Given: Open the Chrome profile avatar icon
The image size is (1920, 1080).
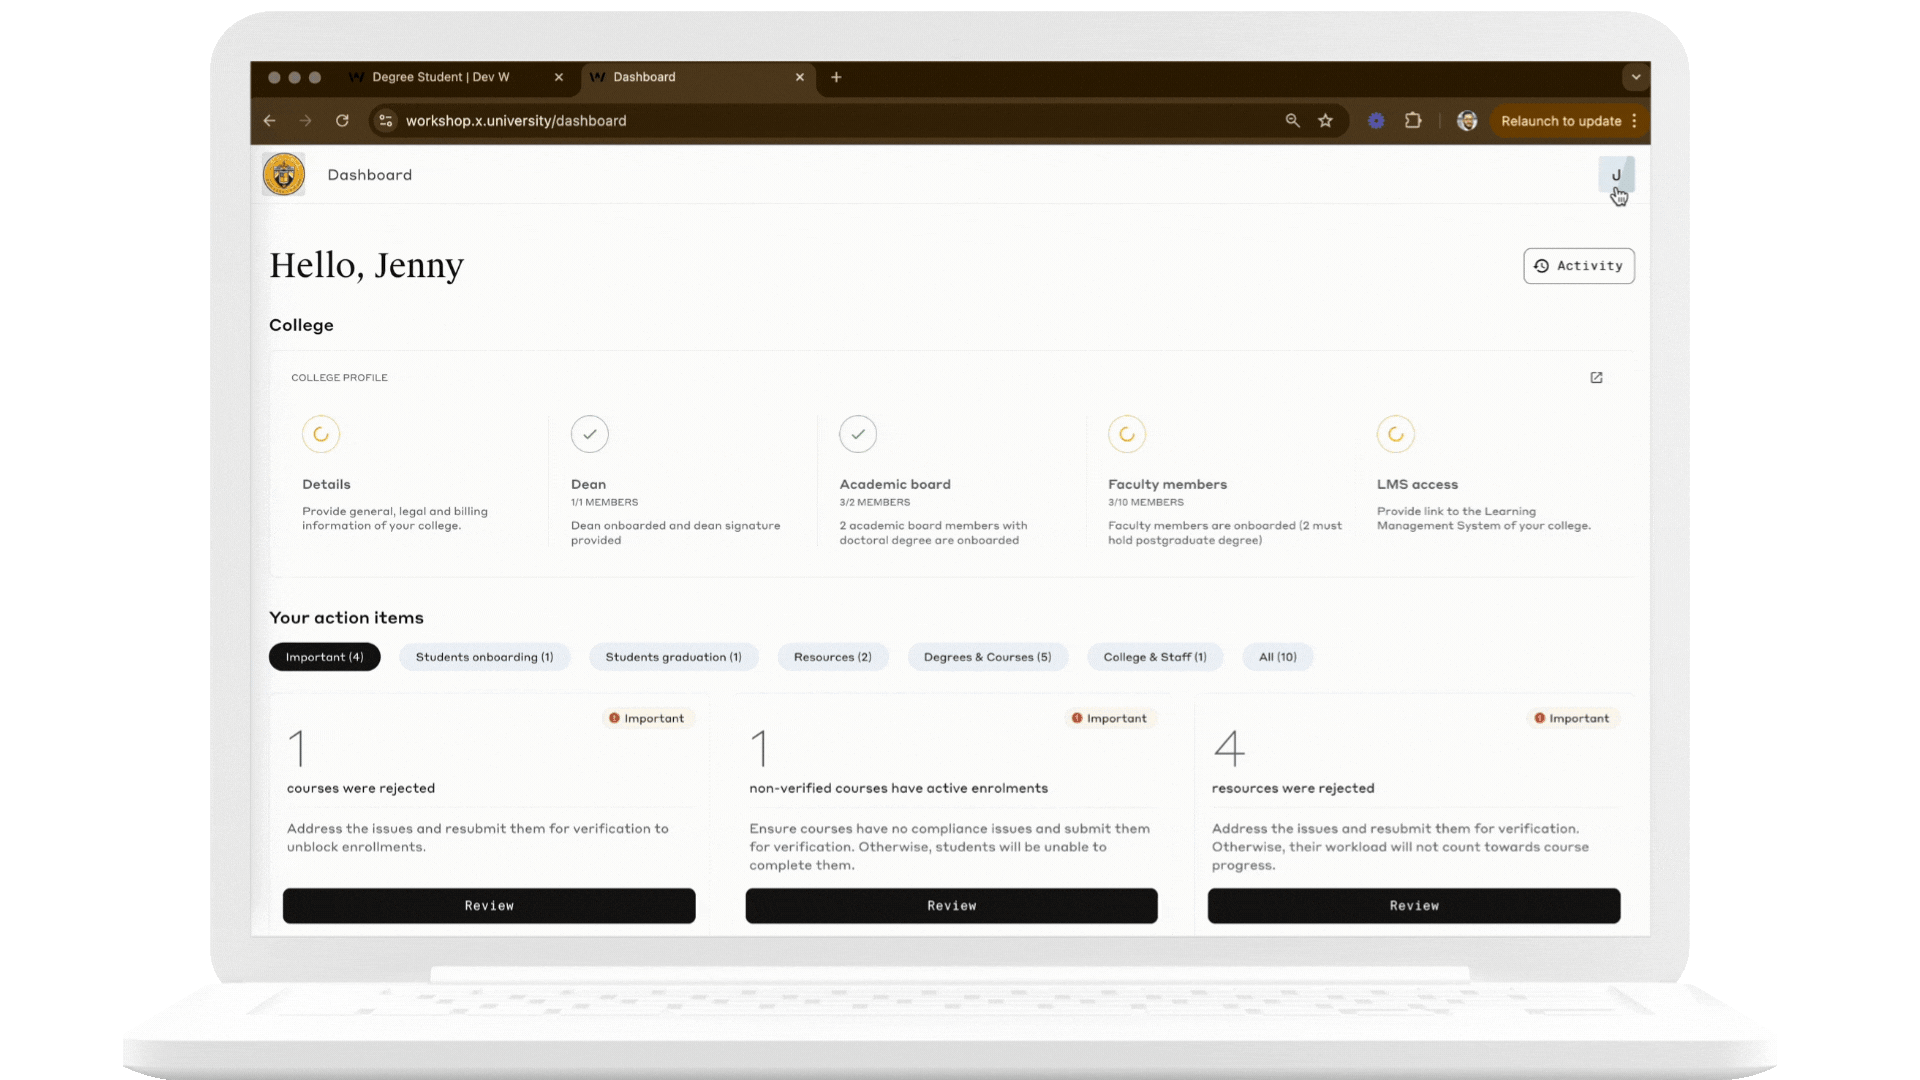Looking at the screenshot, I should coord(1467,121).
